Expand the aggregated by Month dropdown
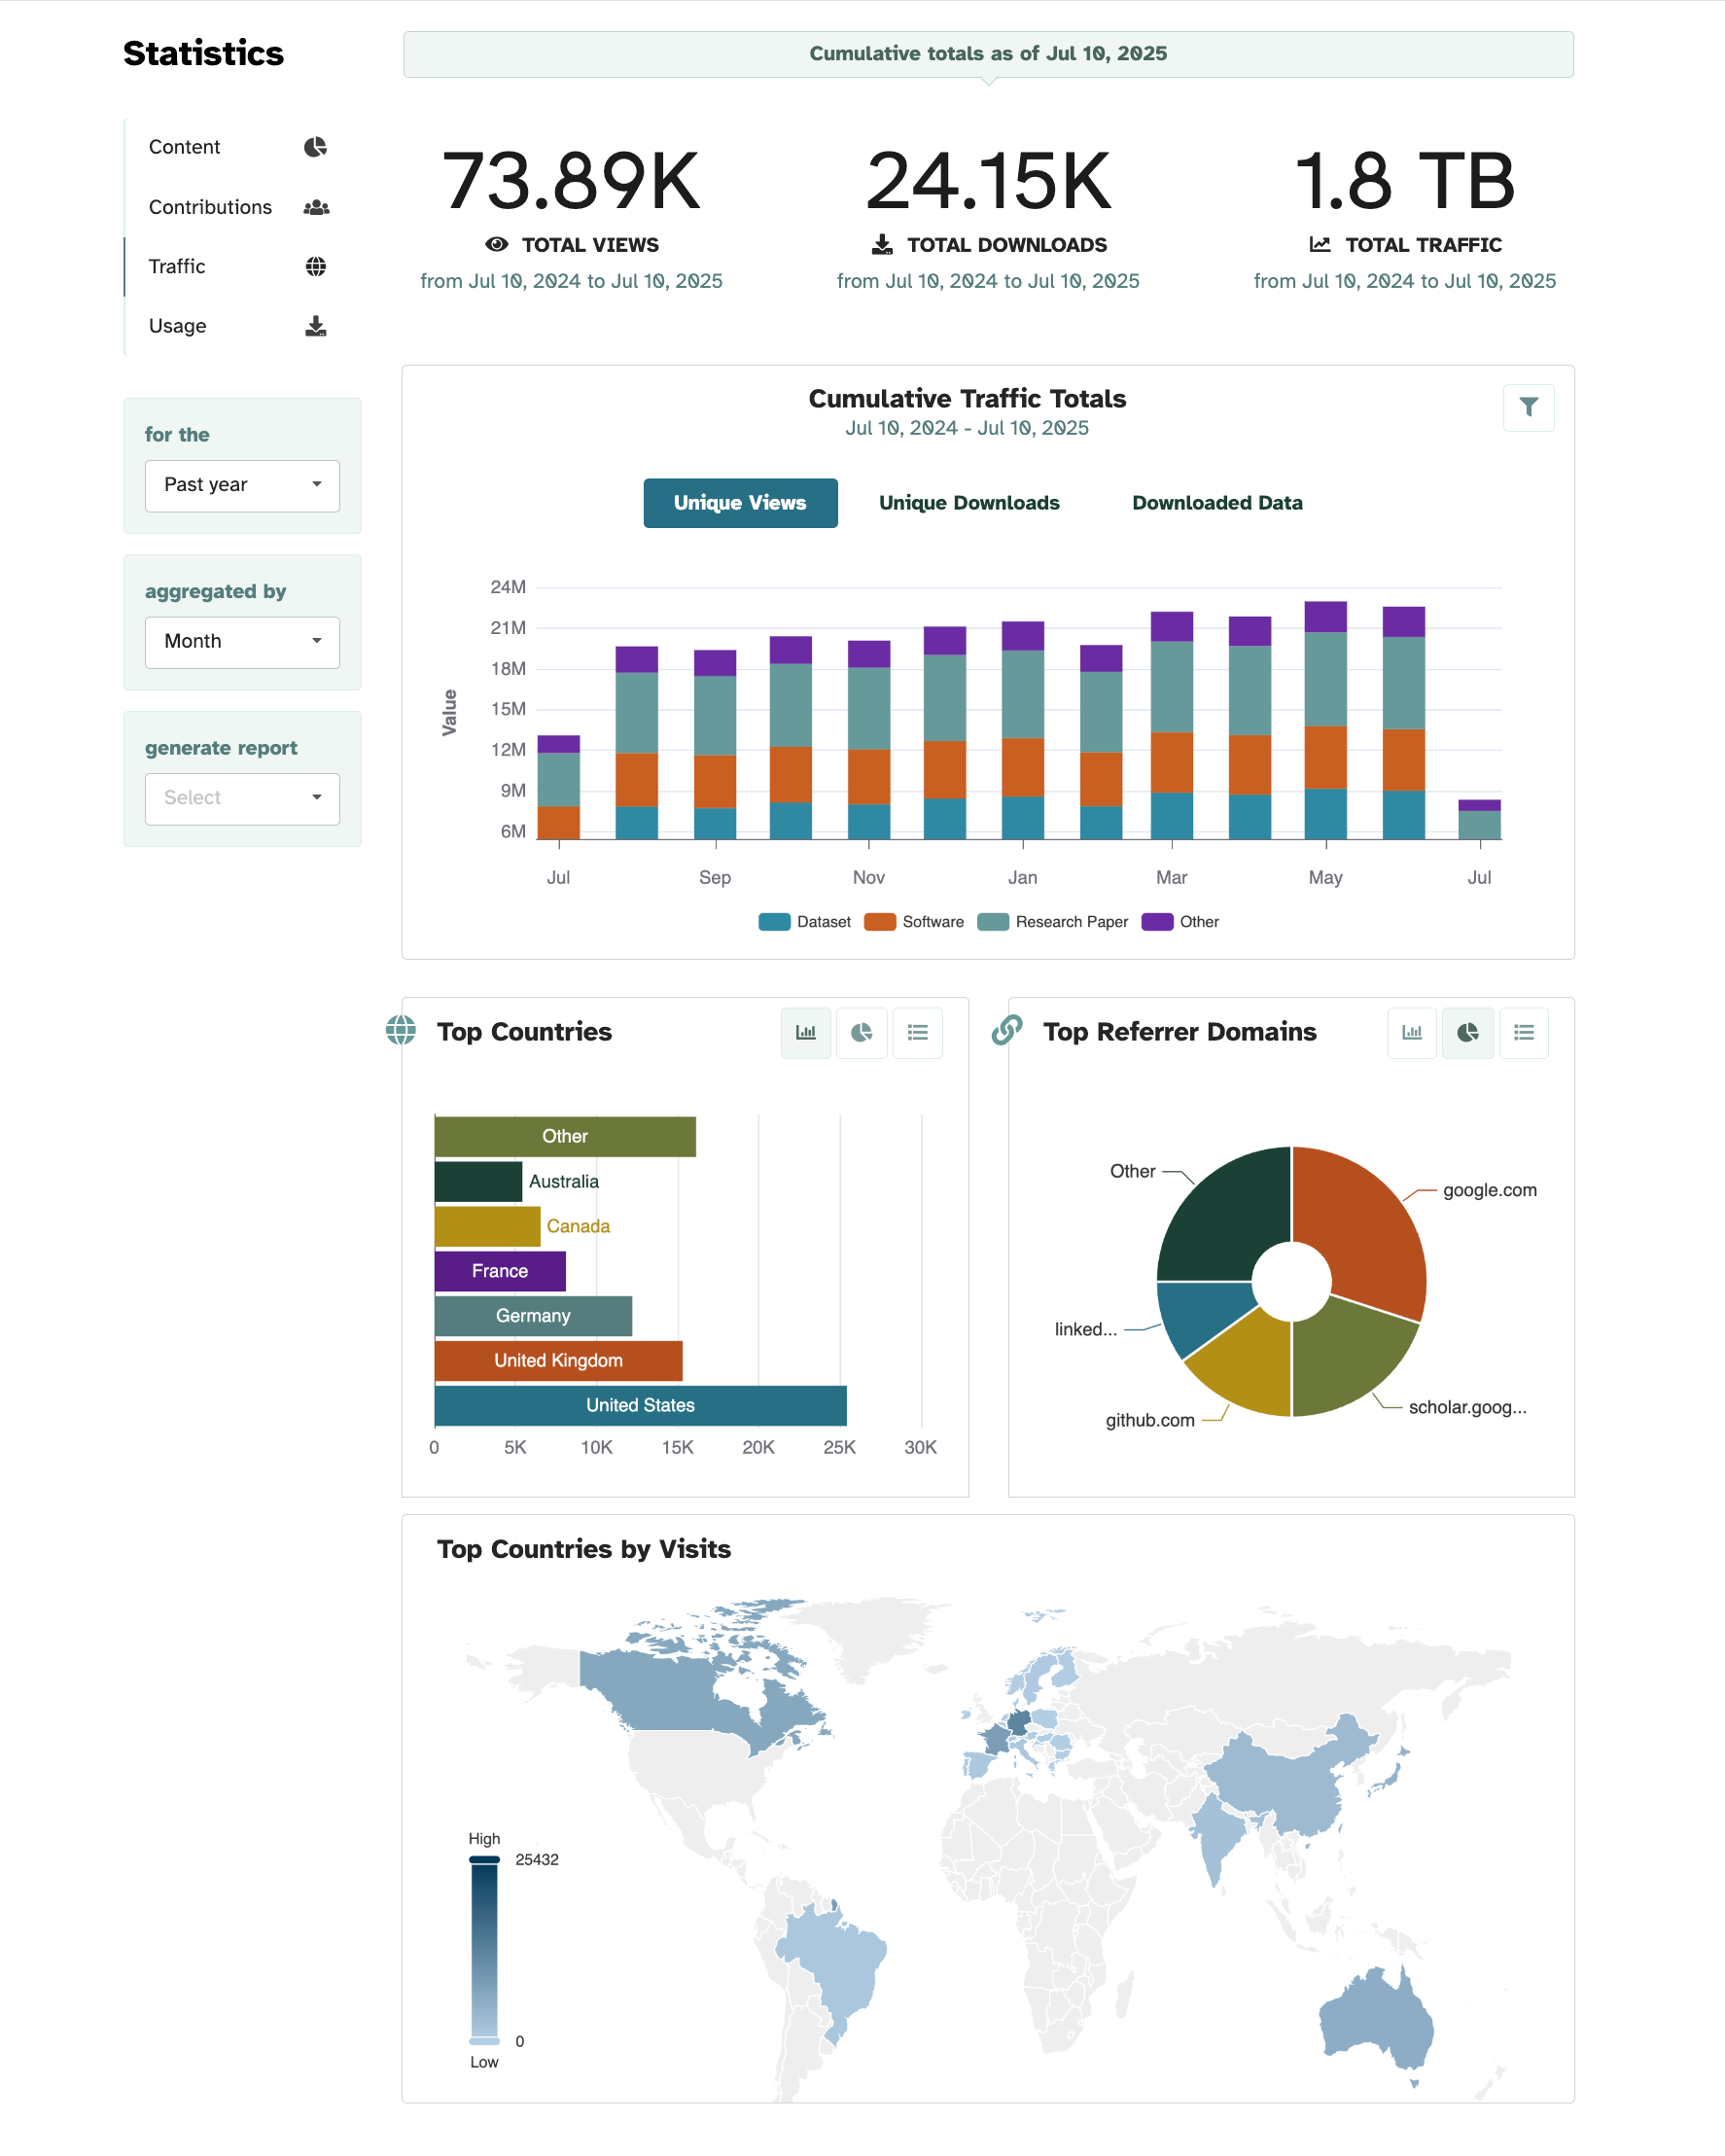The height and width of the screenshot is (2156, 1725). click(242, 642)
